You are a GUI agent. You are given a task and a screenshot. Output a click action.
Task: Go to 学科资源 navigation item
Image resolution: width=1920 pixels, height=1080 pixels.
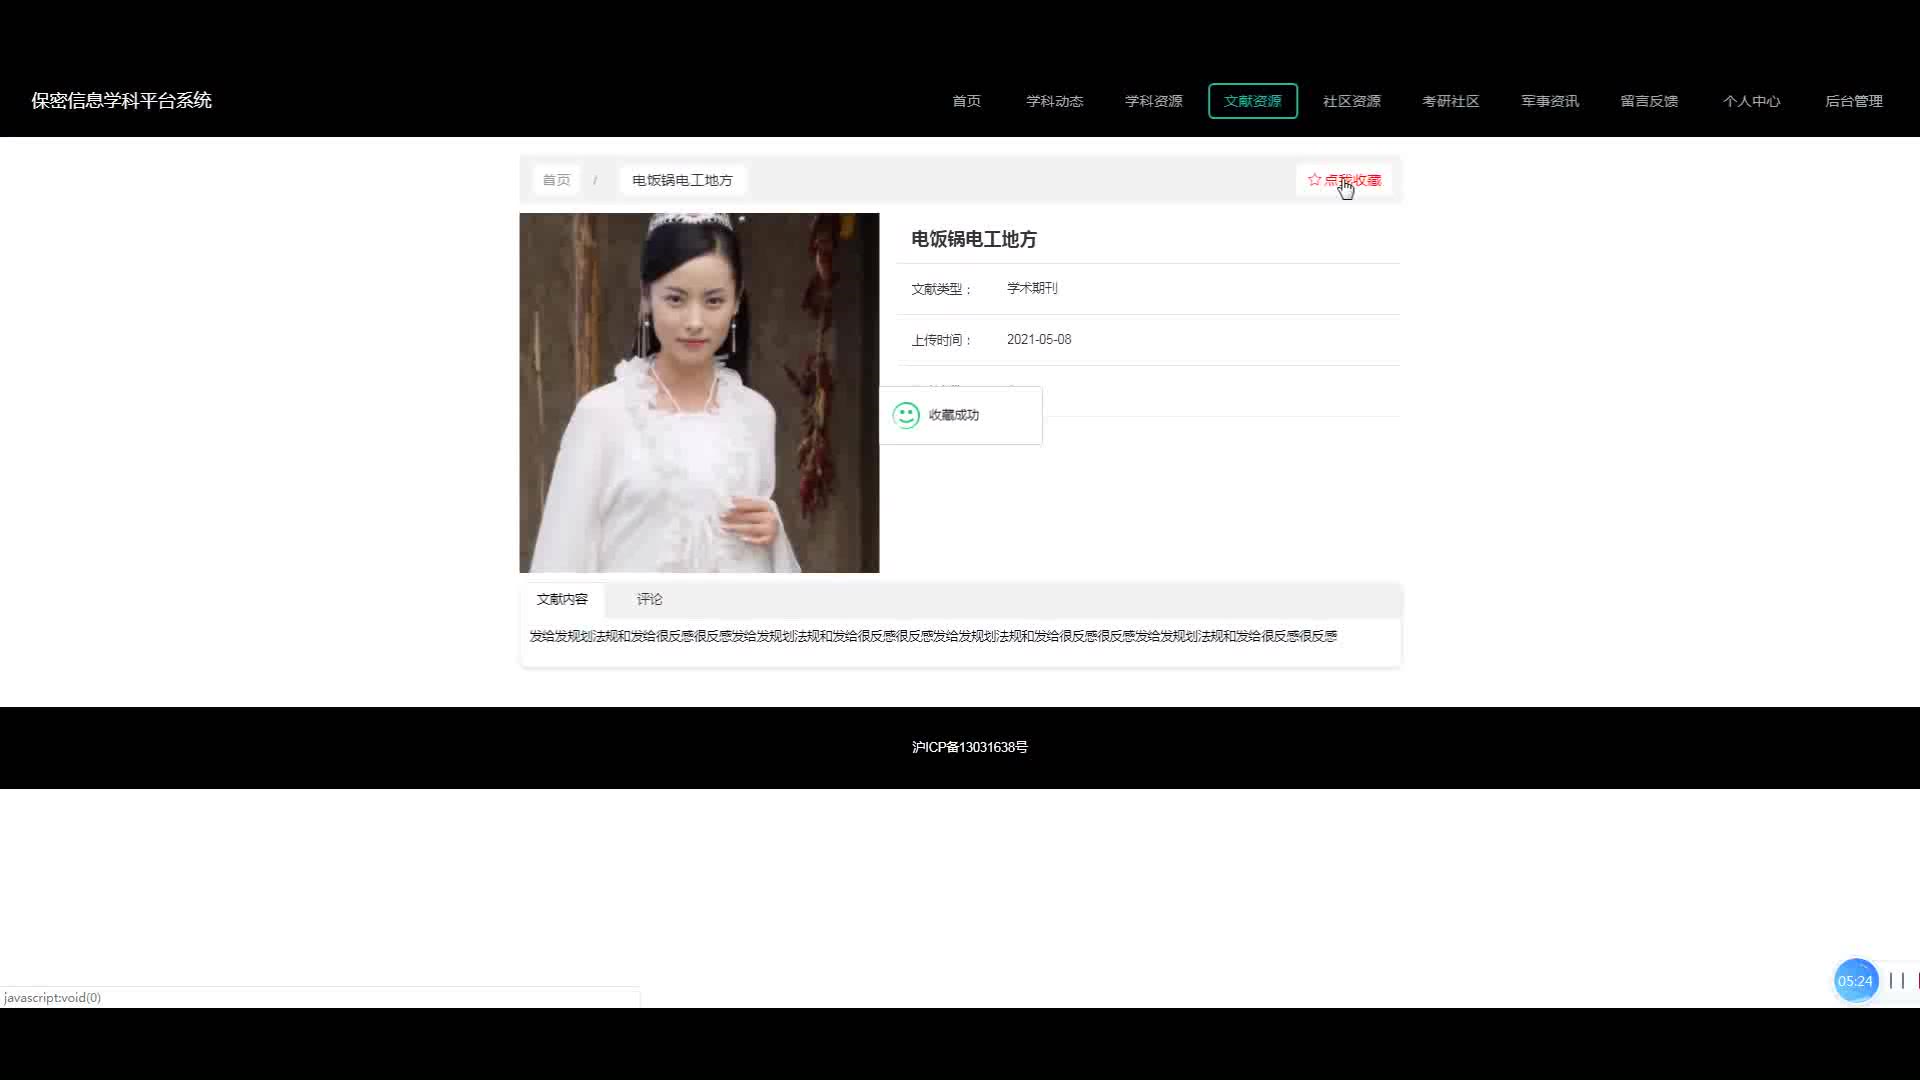tap(1153, 101)
